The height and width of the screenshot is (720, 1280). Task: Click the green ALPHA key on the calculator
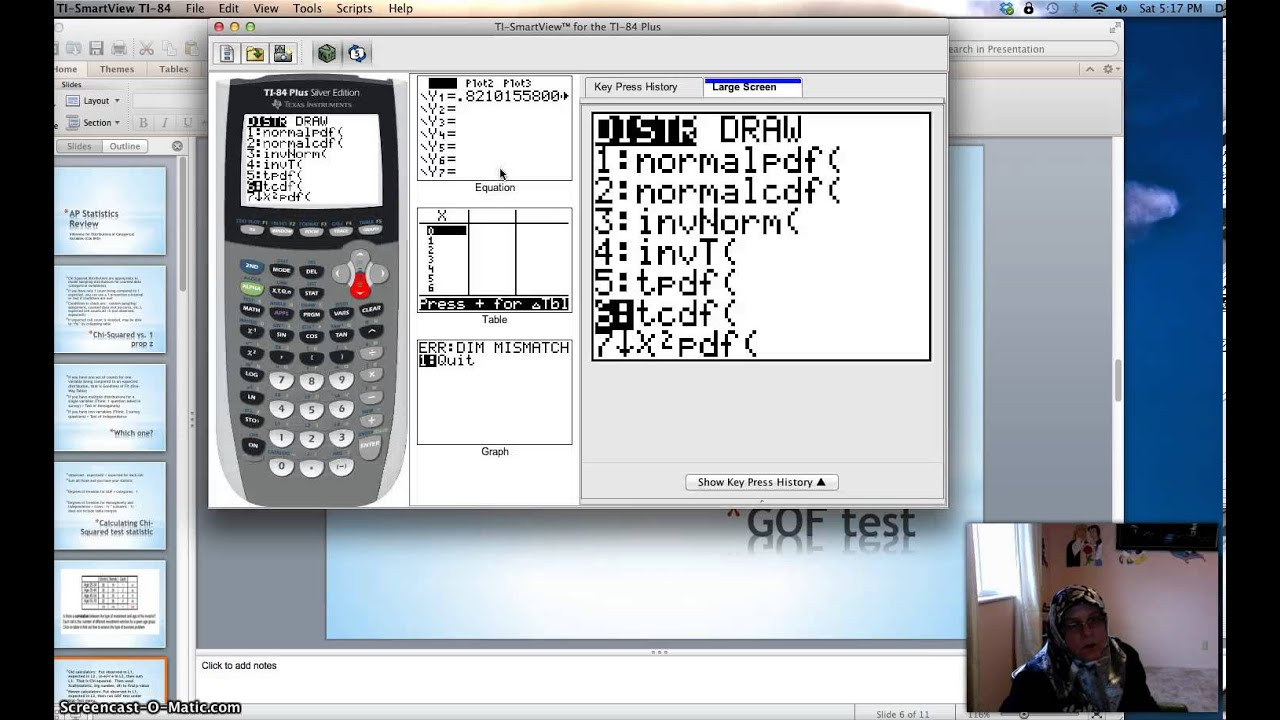[x=251, y=288]
